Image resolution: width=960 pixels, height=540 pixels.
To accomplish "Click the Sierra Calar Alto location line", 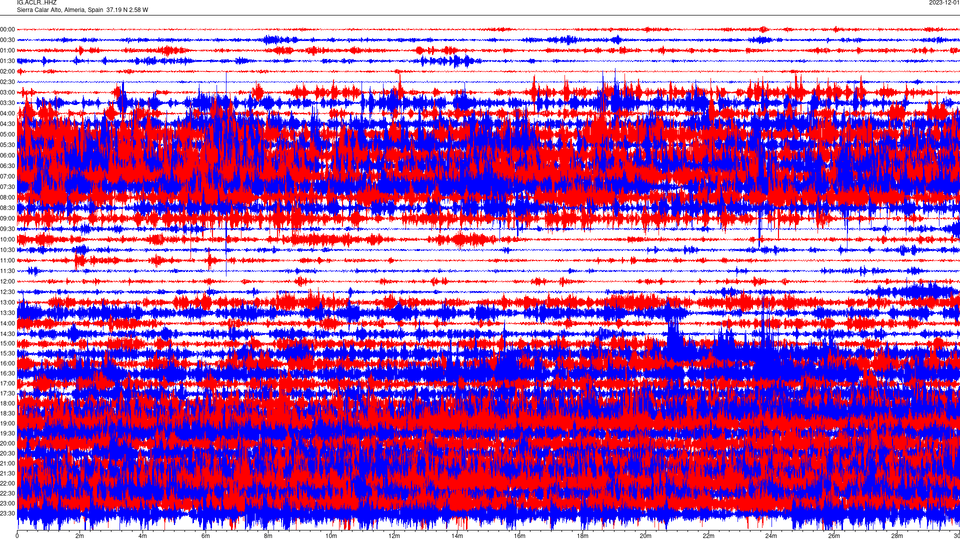I will pos(82,10).
